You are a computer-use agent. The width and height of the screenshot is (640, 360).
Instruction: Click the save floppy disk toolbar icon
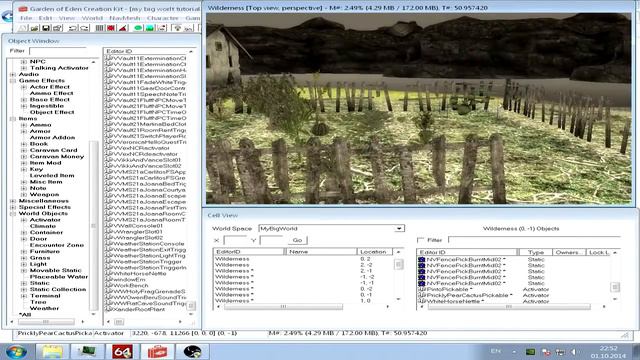point(46,28)
